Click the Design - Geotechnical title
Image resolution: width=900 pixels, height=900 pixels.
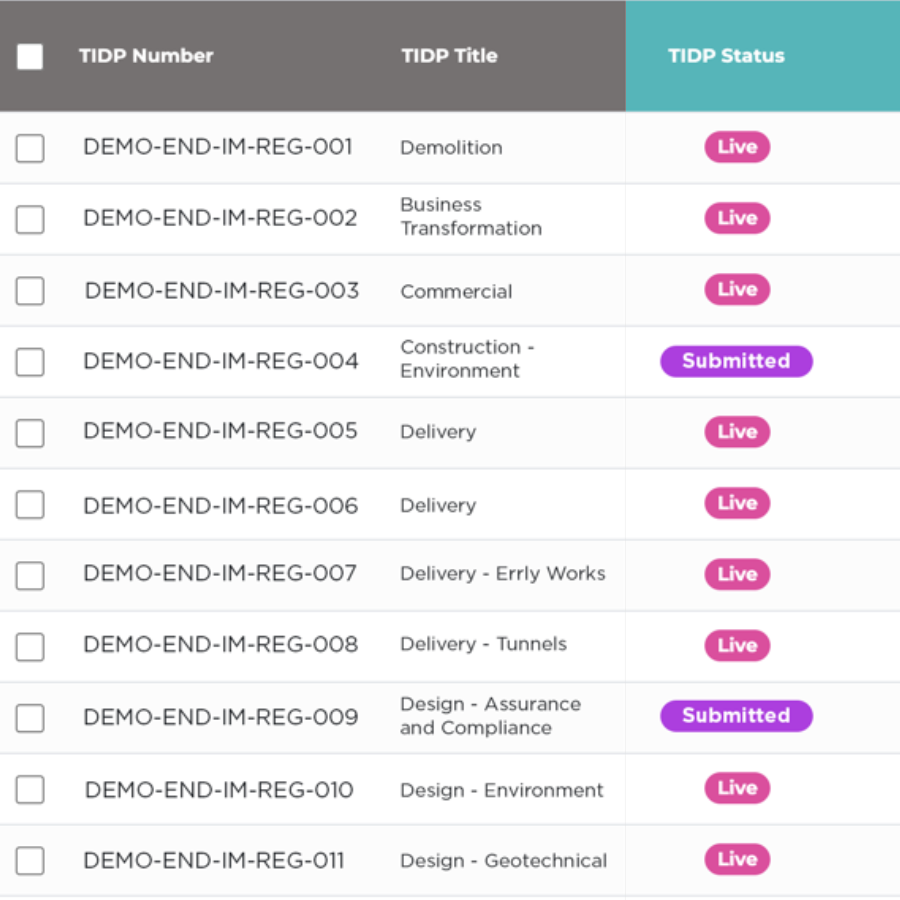click(503, 861)
